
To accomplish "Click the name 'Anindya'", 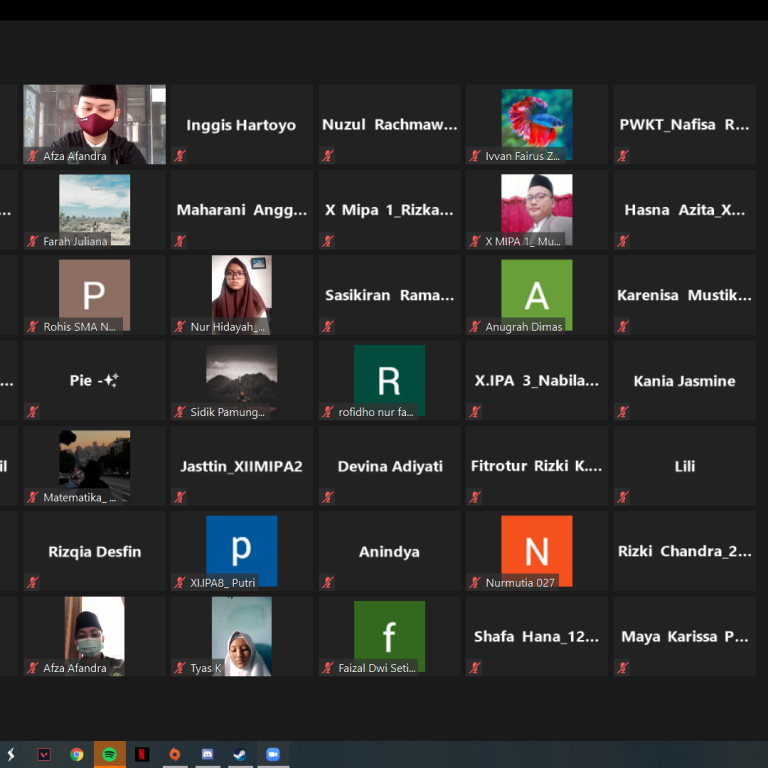I will click(389, 552).
